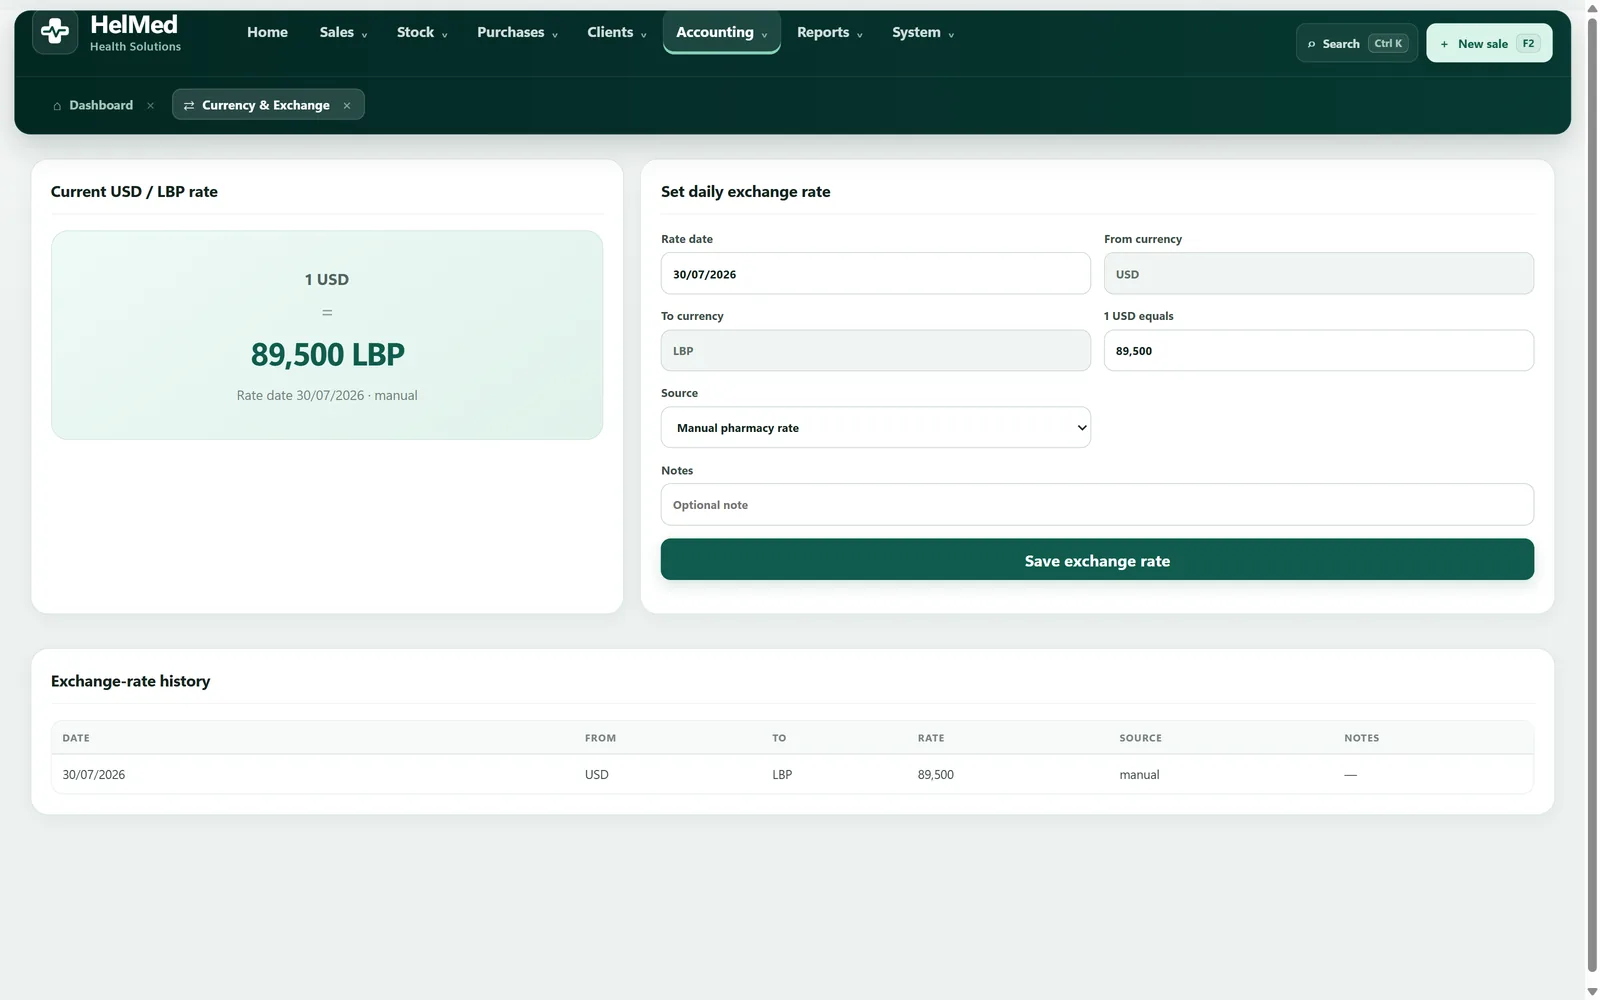
Task: Click the plus icon on New sale
Action: tap(1444, 44)
